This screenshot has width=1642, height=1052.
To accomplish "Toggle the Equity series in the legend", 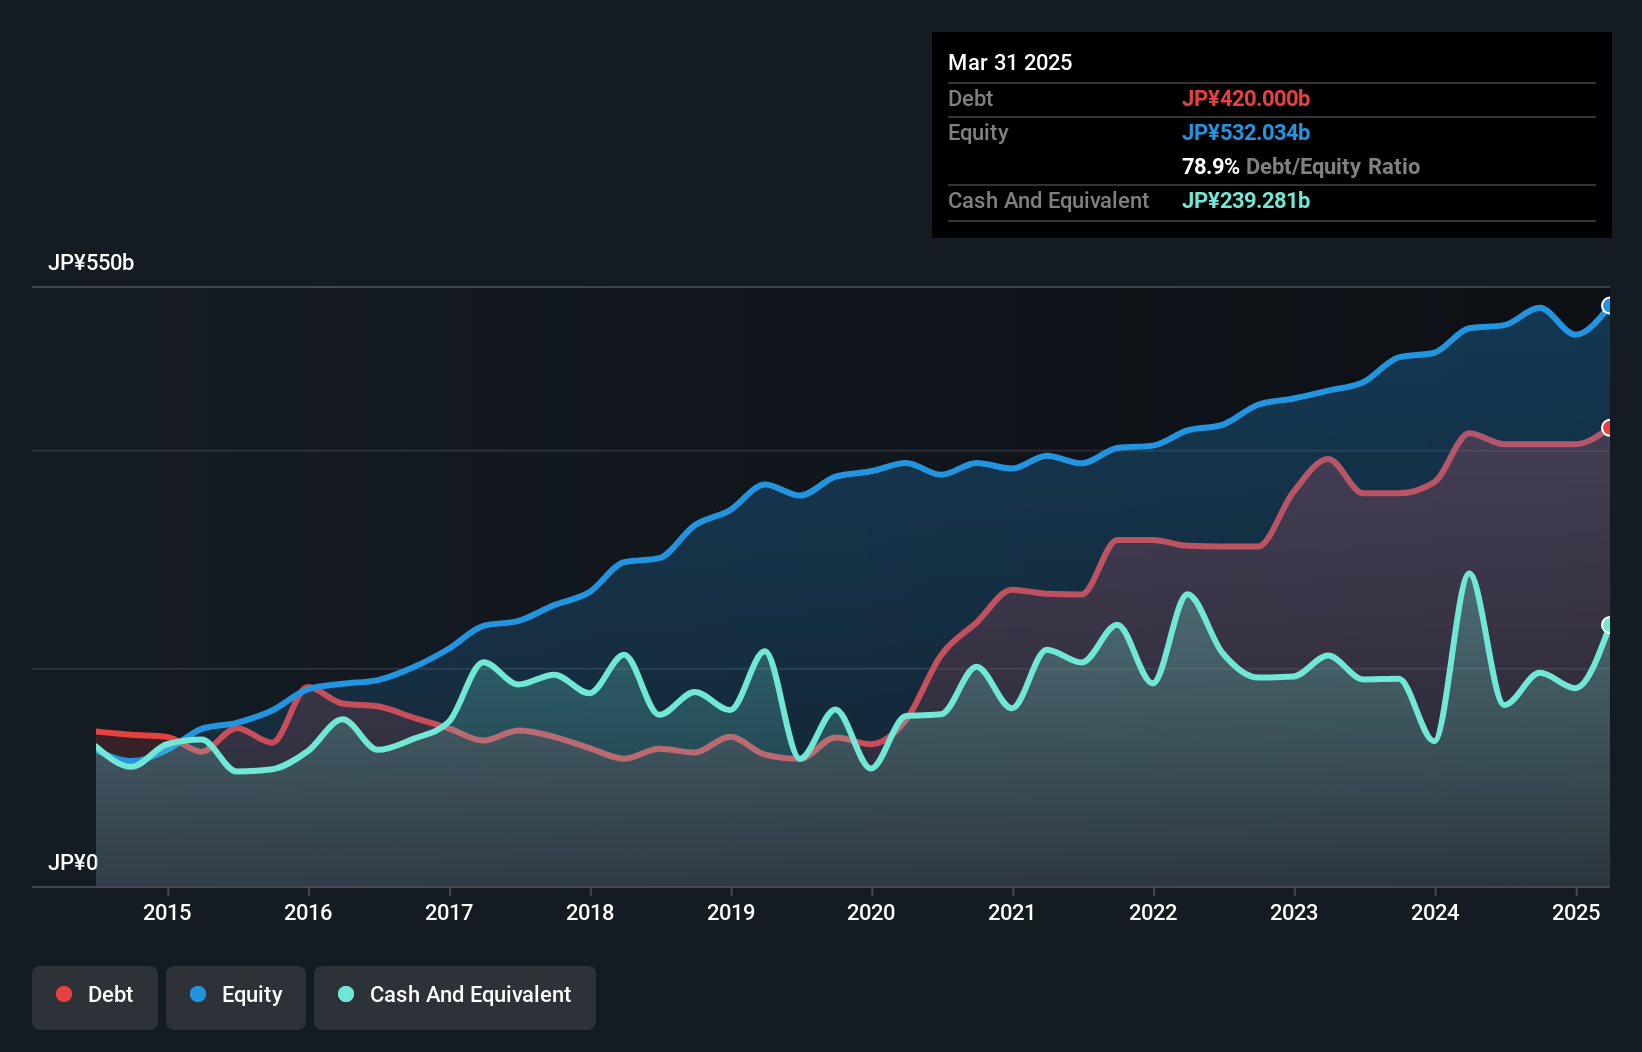I will [236, 995].
